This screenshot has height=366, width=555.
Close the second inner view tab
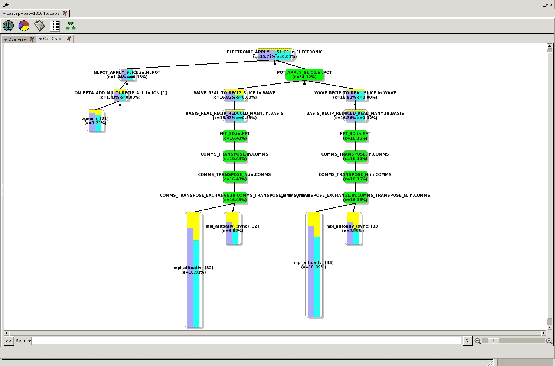pyautogui.click(x=69, y=39)
